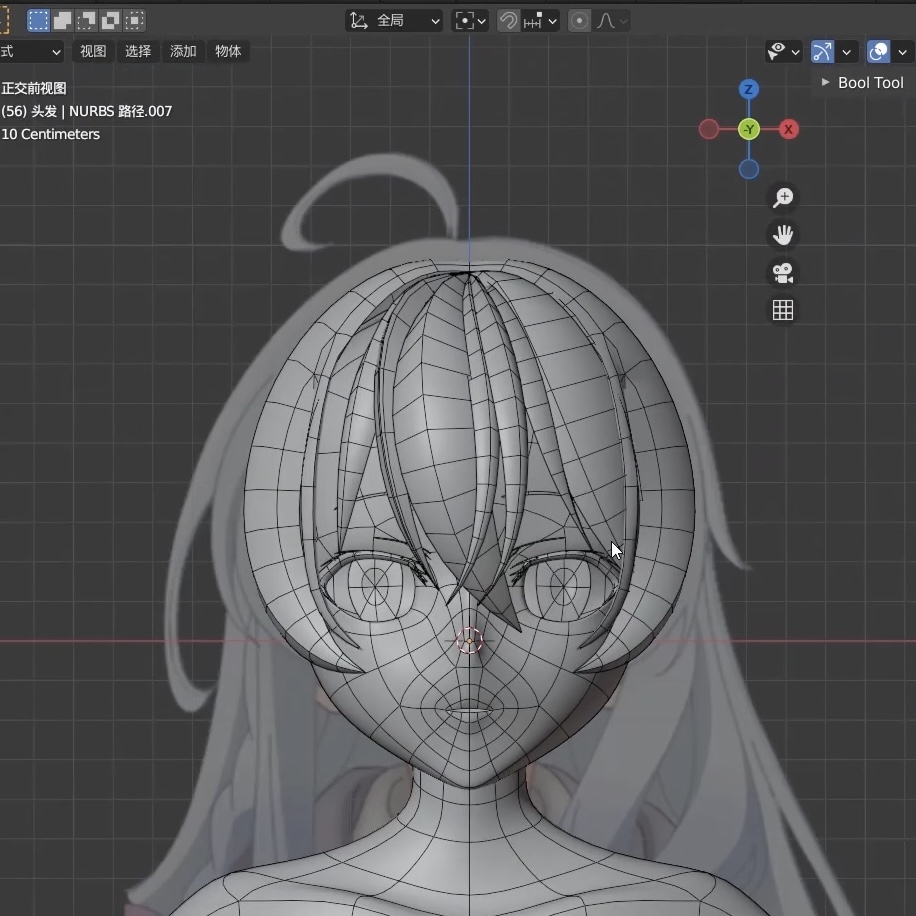Open the 视图 menu

pyautogui.click(x=93, y=51)
